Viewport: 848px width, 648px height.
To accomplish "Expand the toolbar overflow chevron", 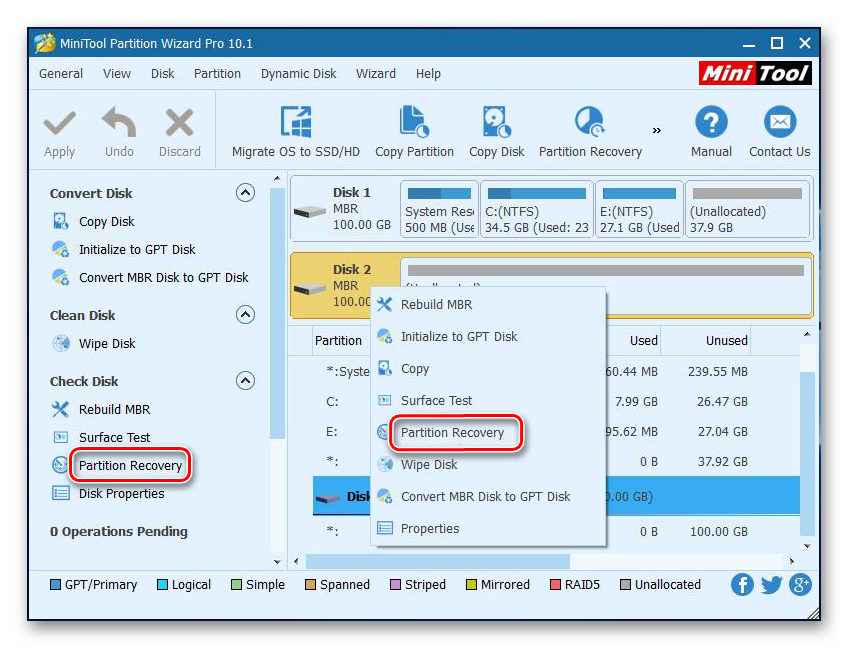I will click(657, 130).
